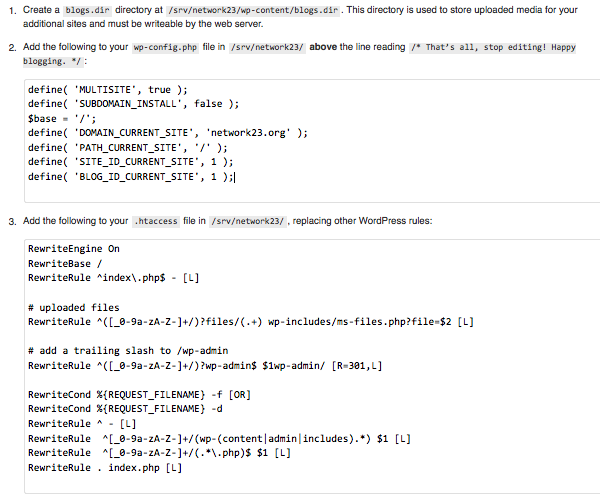Click the RewriteBase / line
Image resolution: width=600 pixels, height=500 pixels.
click(x=67, y=263)
